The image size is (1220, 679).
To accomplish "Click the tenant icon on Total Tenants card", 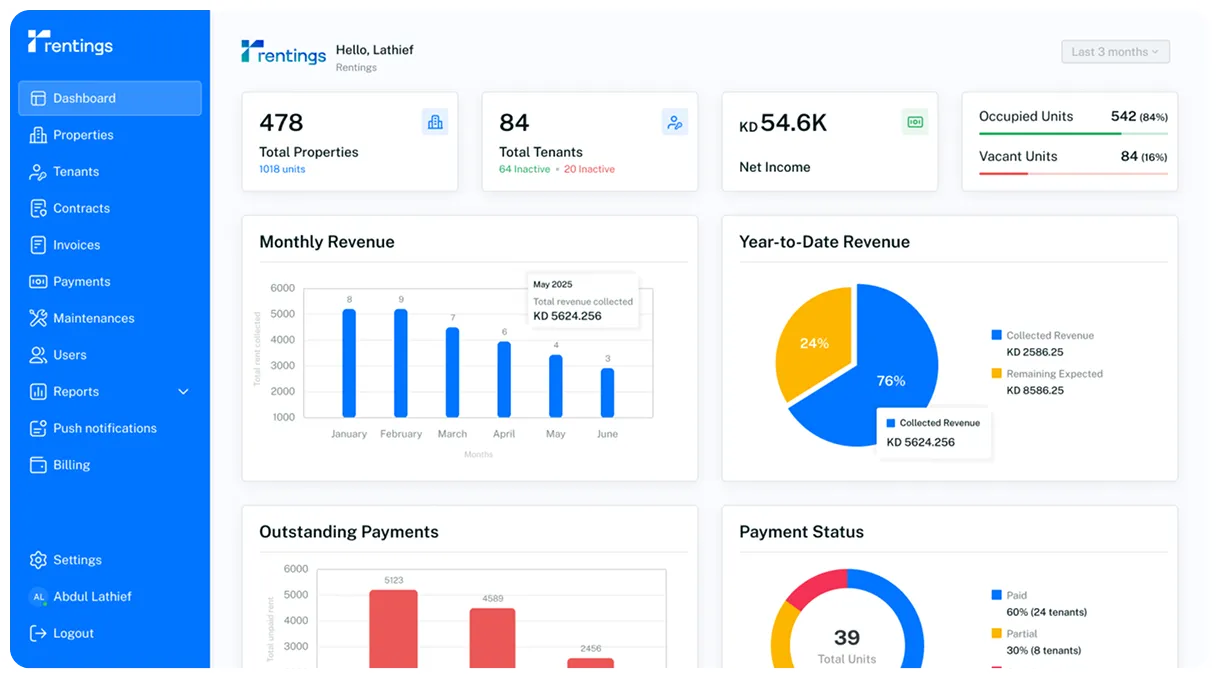I will point(675,122).
